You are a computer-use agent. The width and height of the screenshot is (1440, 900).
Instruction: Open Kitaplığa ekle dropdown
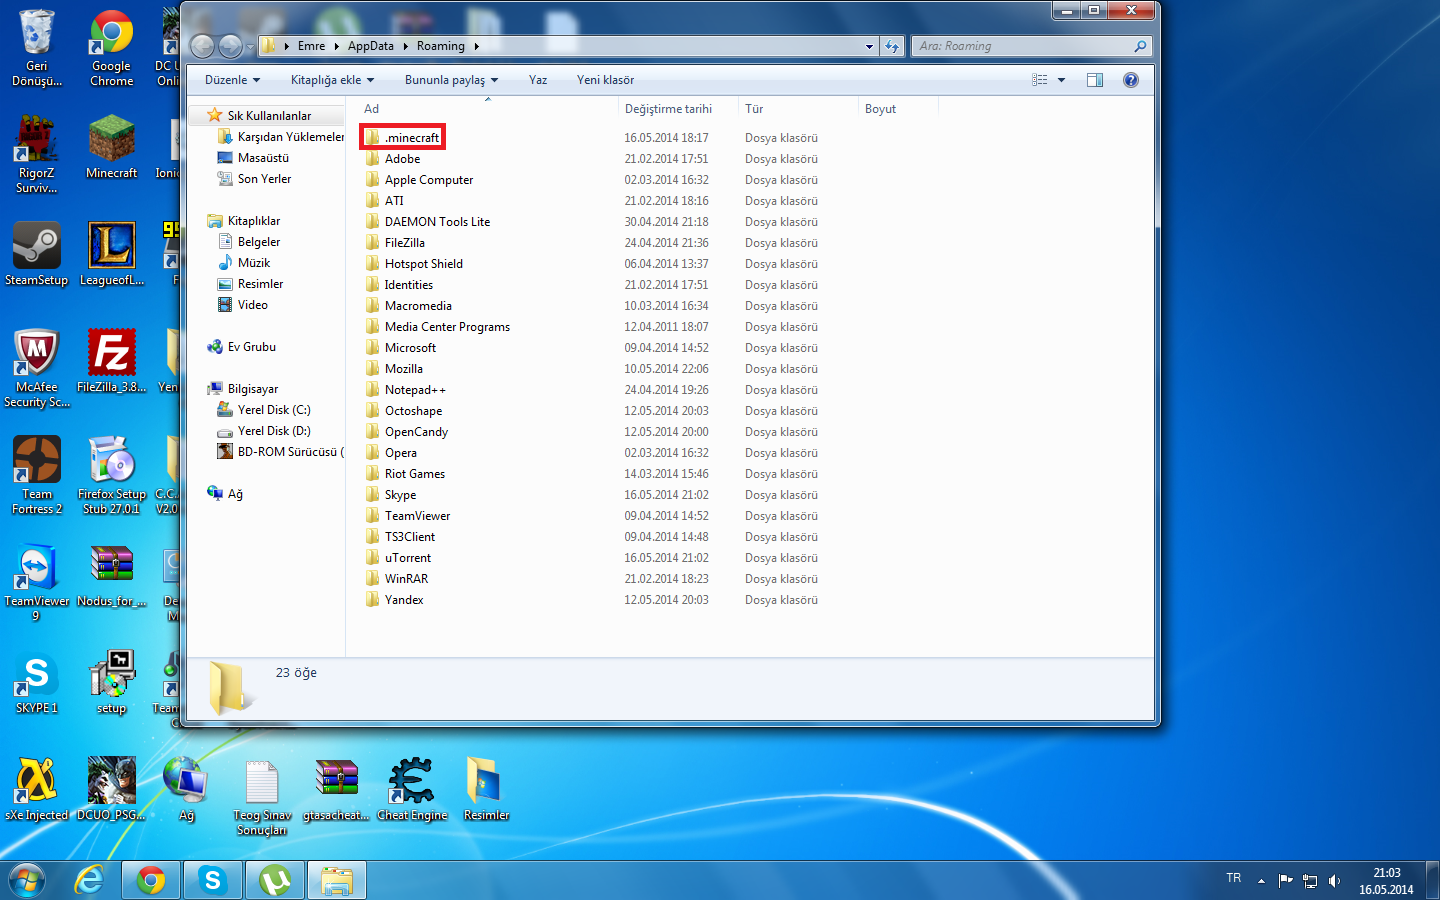tap(332, 80)
